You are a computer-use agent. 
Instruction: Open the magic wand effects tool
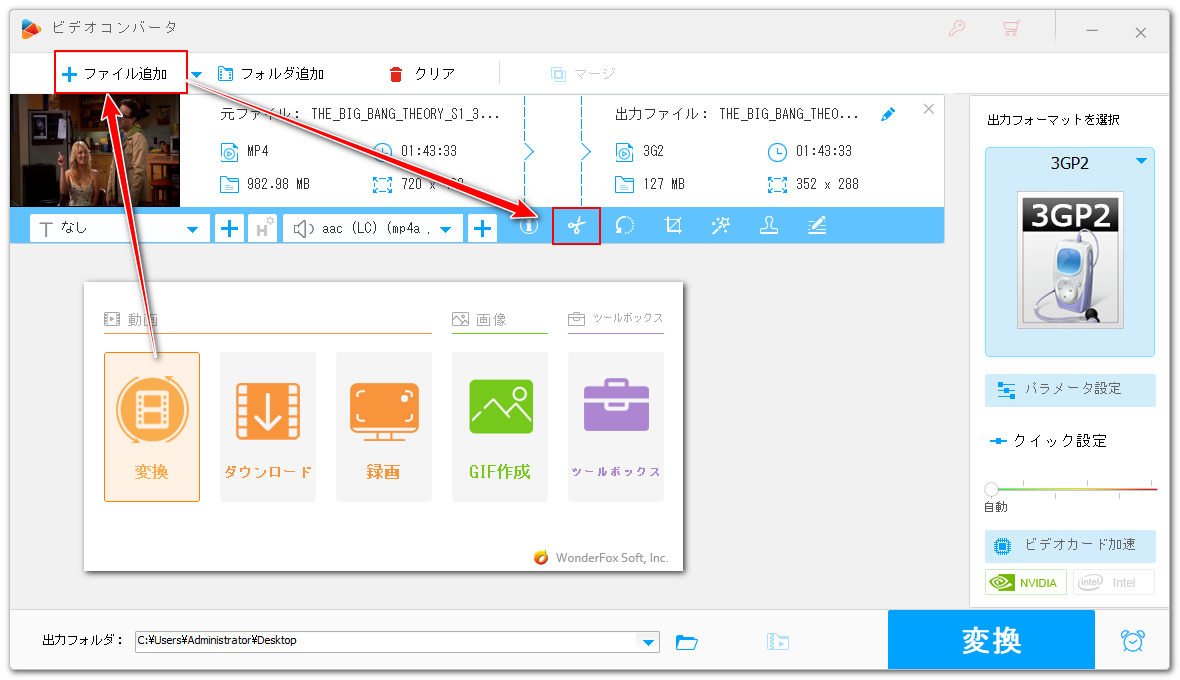pos(720,227)
